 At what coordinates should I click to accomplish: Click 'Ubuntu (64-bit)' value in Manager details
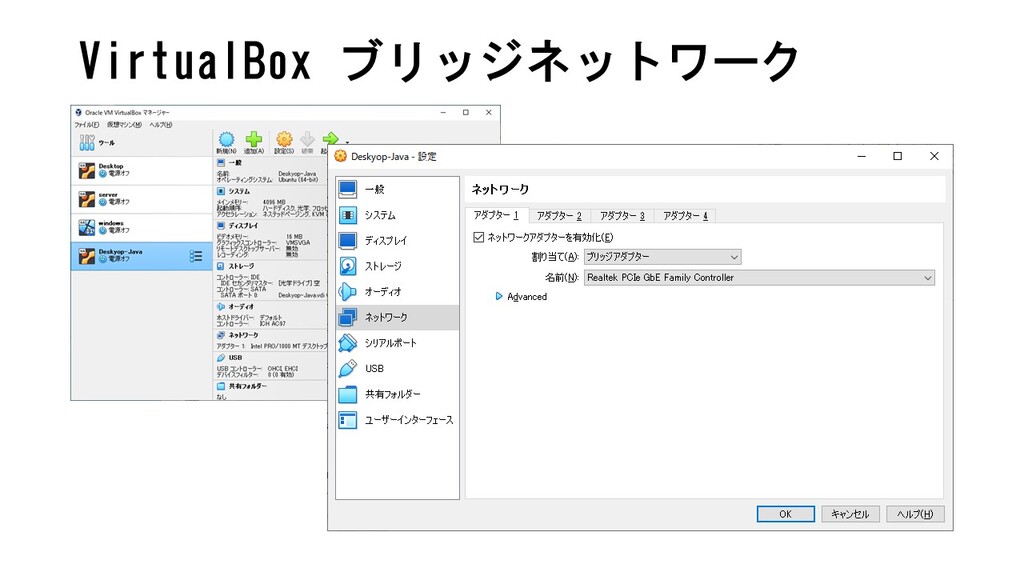[x=298, y=180]
